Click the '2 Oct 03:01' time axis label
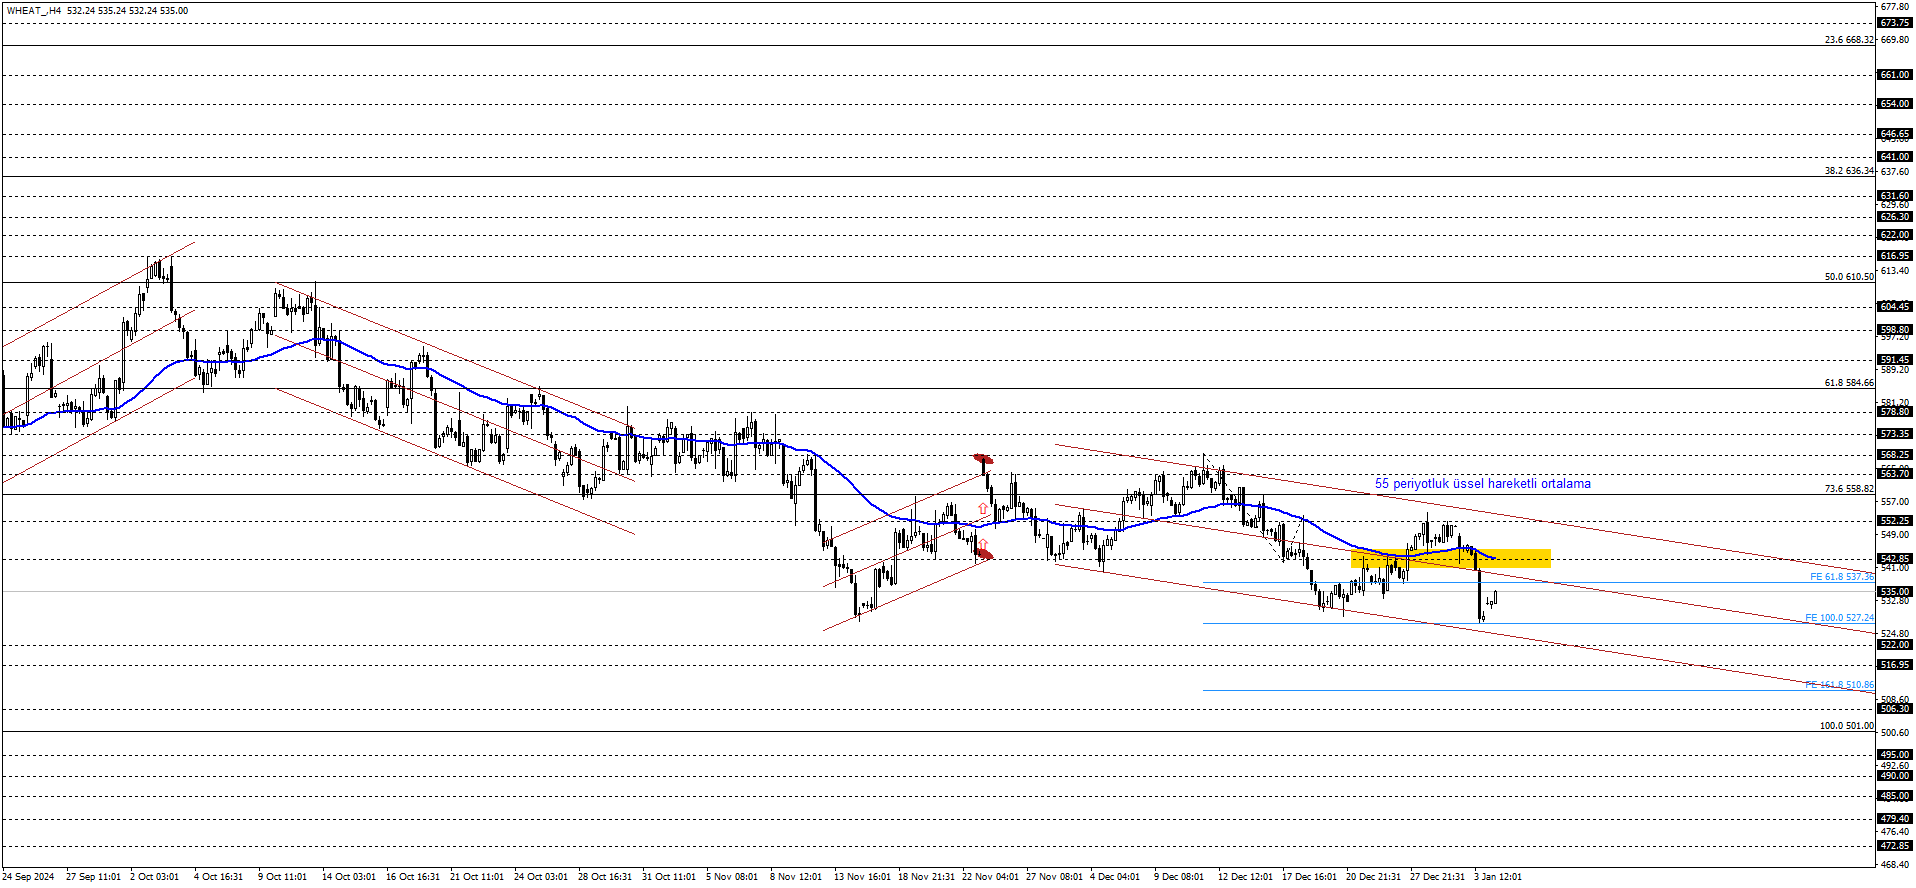Viewport: 1916px width, 888px height. [154, 877]
